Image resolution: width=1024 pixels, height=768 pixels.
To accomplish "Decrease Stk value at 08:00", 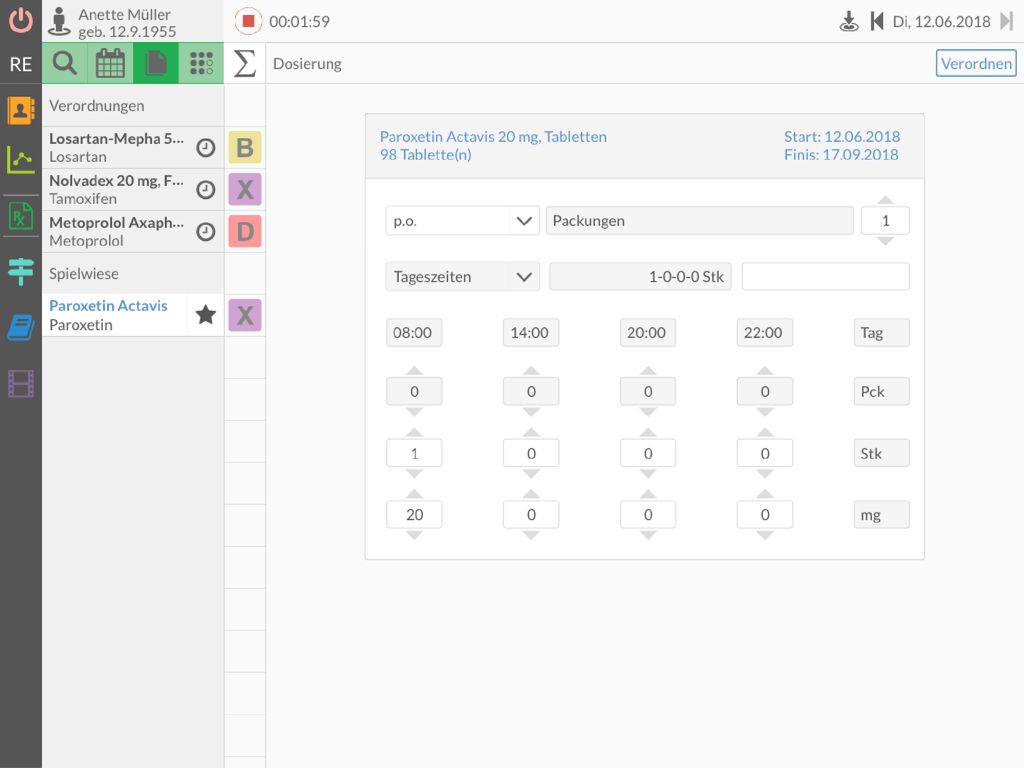I will (x=414, y=474).
